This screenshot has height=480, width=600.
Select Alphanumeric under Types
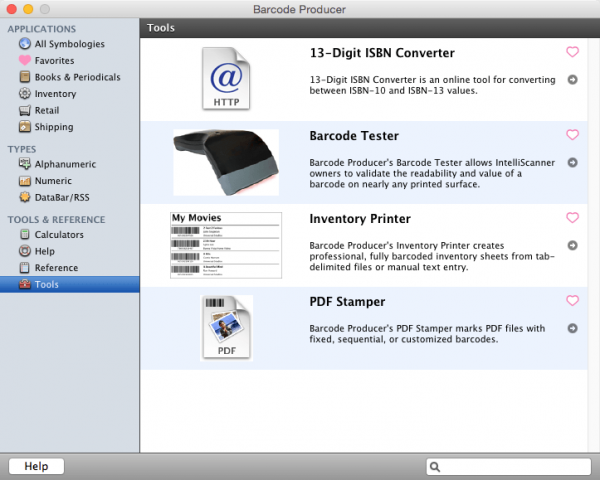pos(70,164)
